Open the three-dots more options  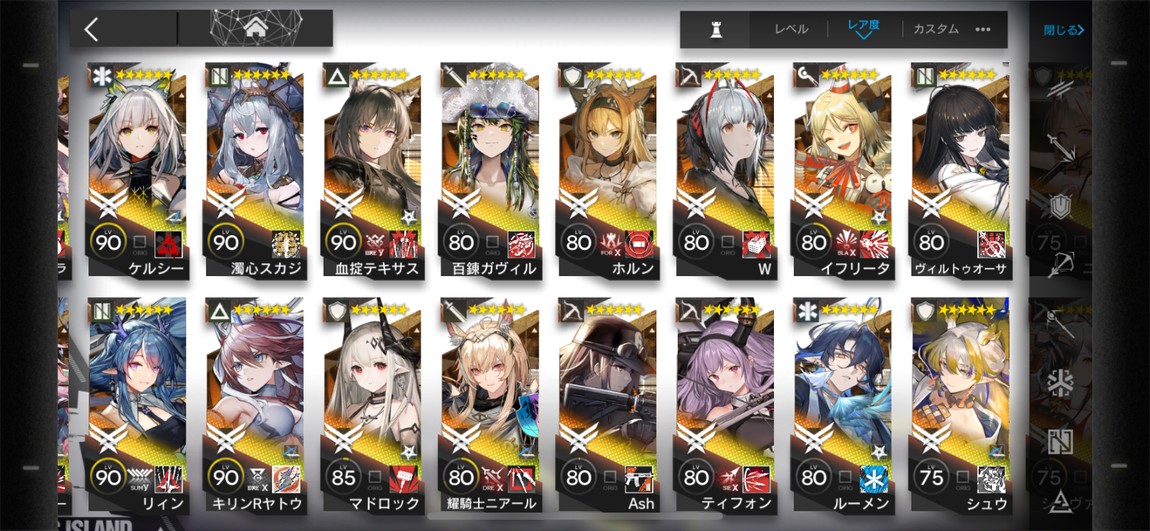click(x=983, y=29)
